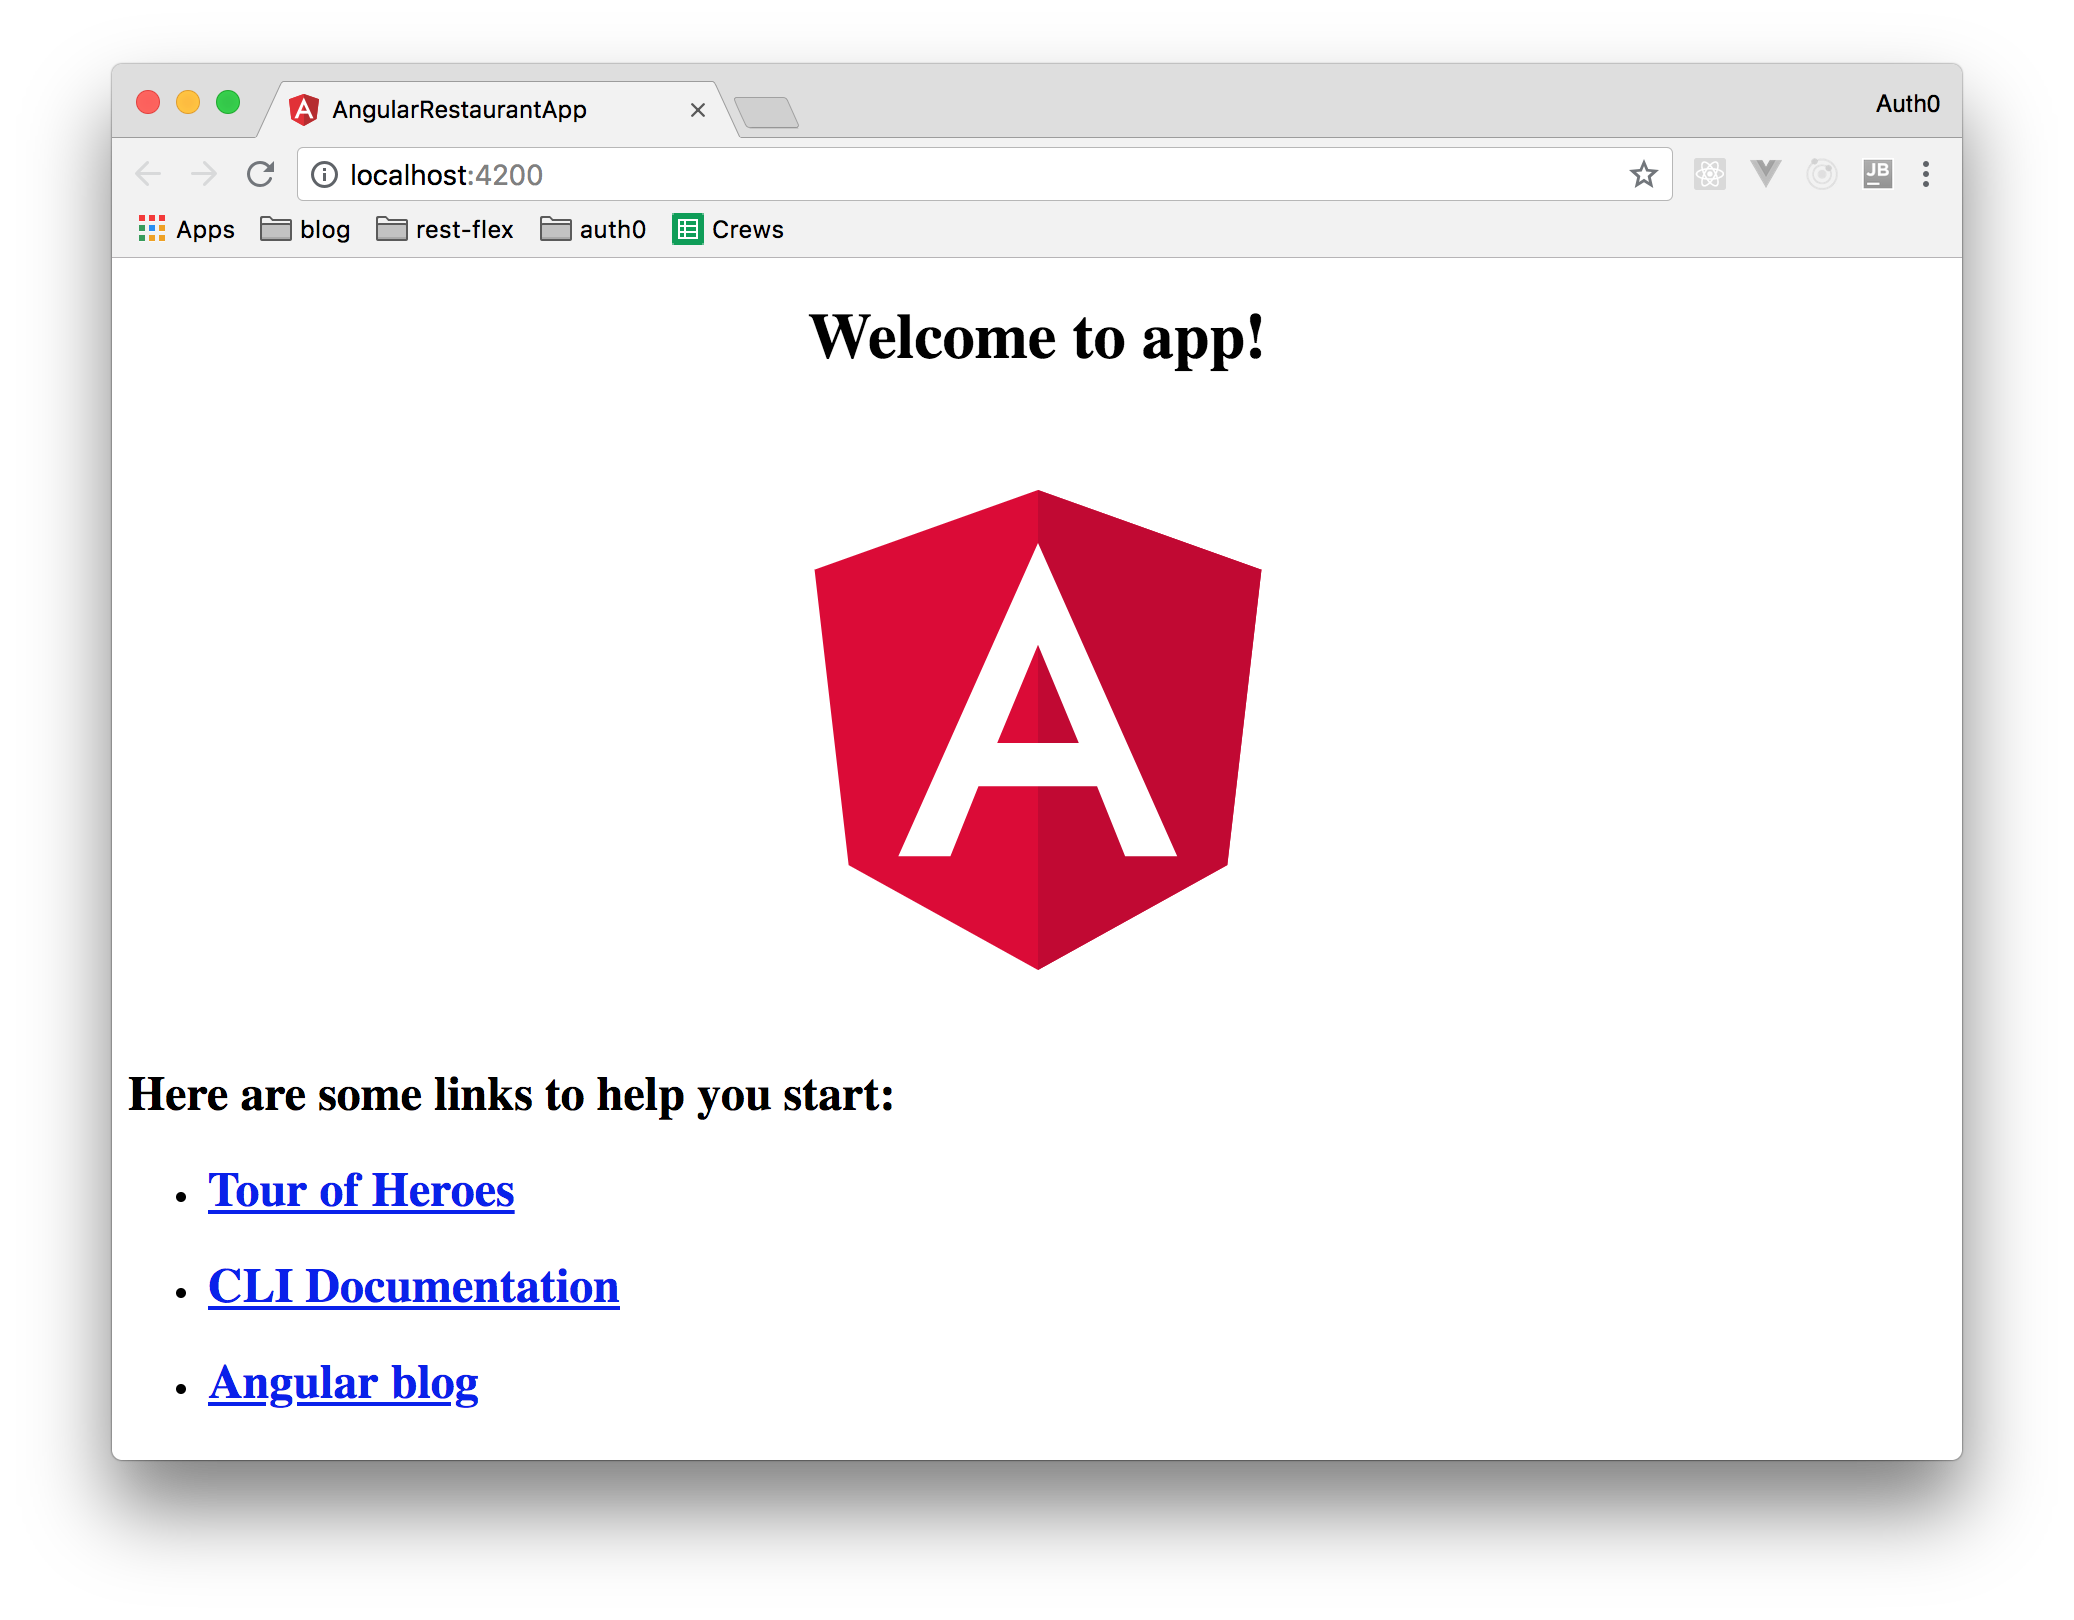Open a new tab

point(766,112)
